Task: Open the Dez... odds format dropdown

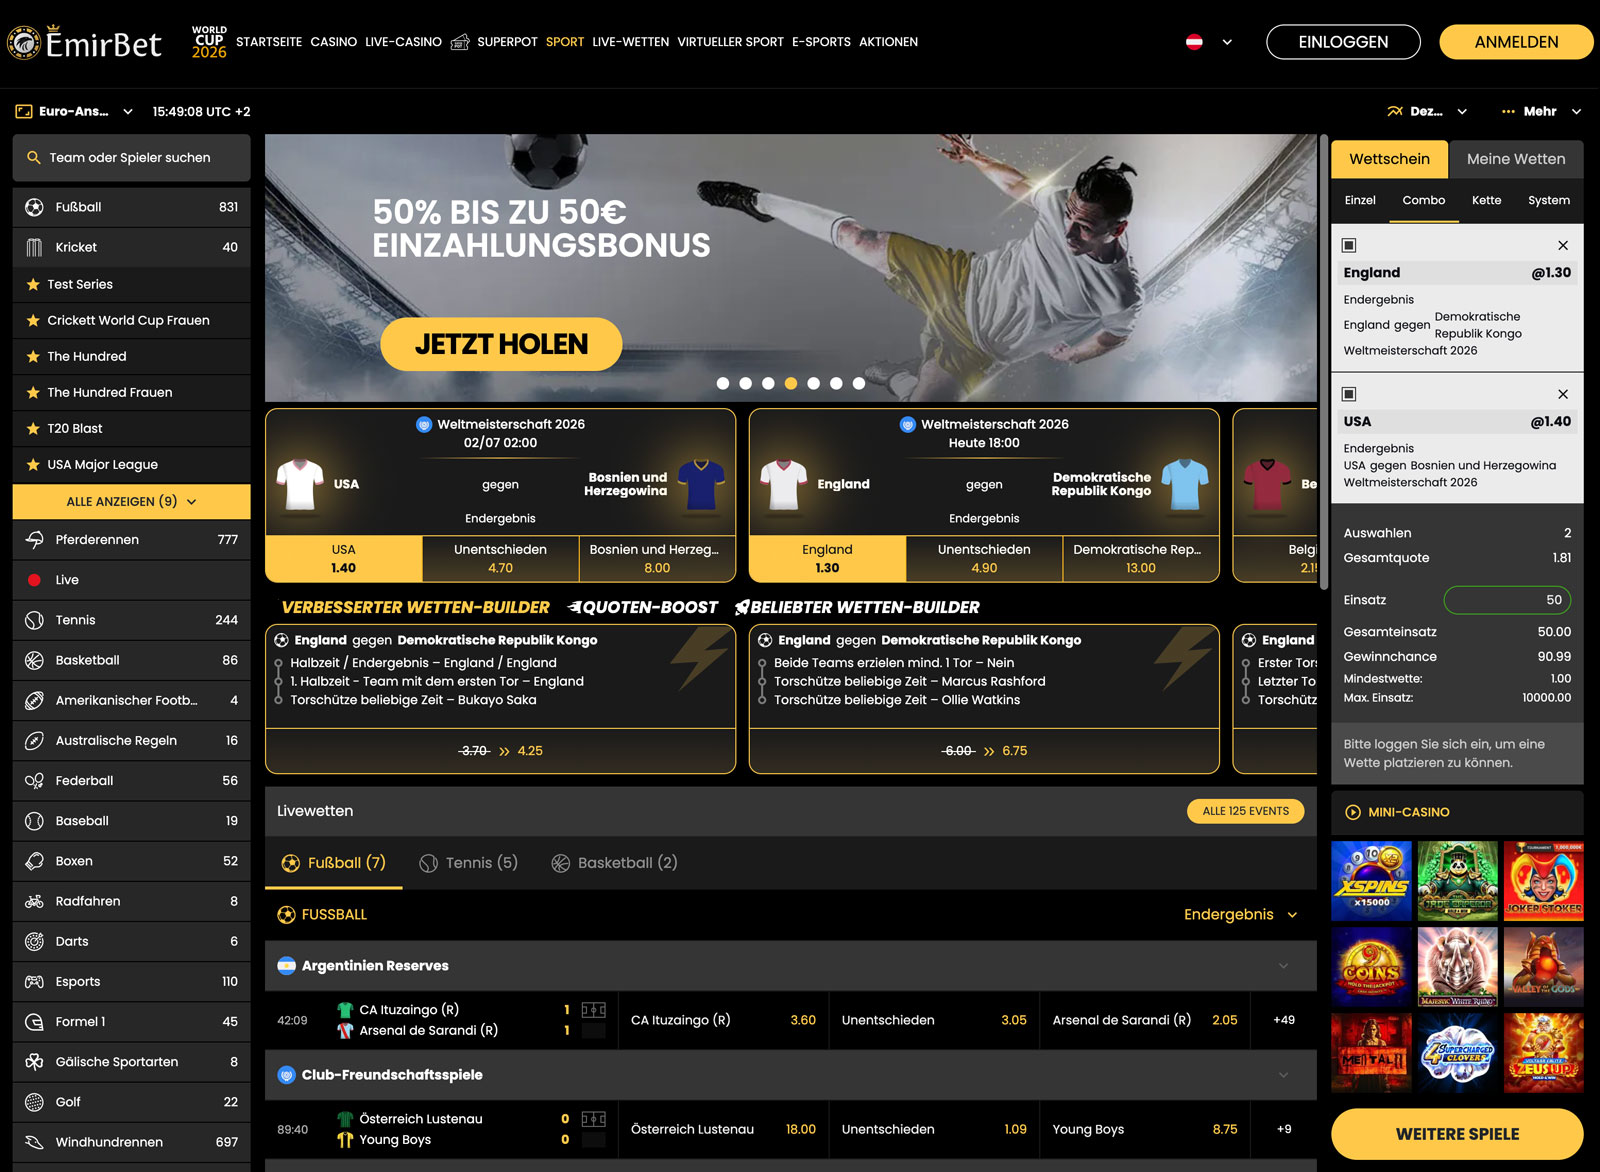Action: click(x=1427, y=112)
